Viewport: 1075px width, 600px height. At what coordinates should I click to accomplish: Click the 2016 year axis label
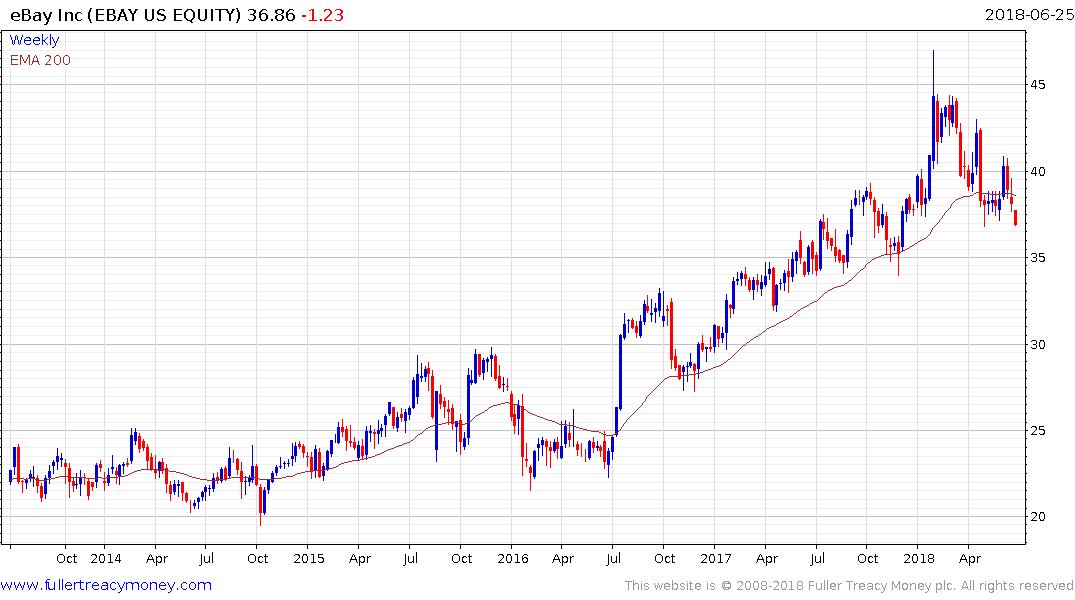pyautogui.click(x=513, y=558)
